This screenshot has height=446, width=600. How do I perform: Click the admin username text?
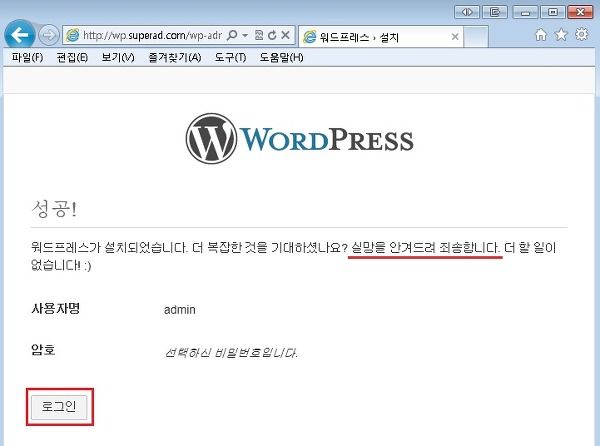click(x=179, y=309)
